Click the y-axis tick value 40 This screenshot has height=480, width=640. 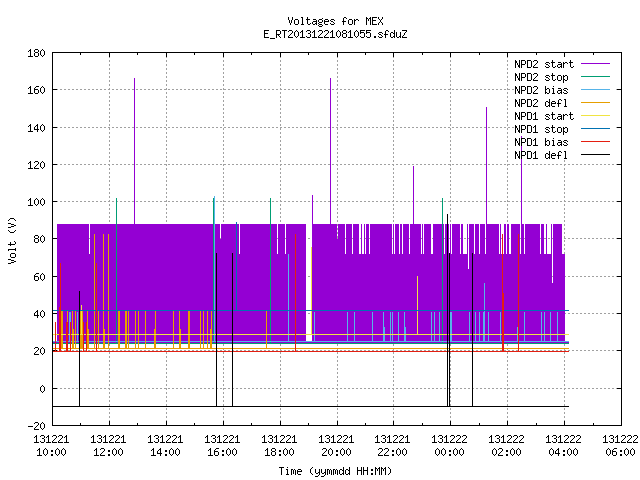click(x=39, y=314)
